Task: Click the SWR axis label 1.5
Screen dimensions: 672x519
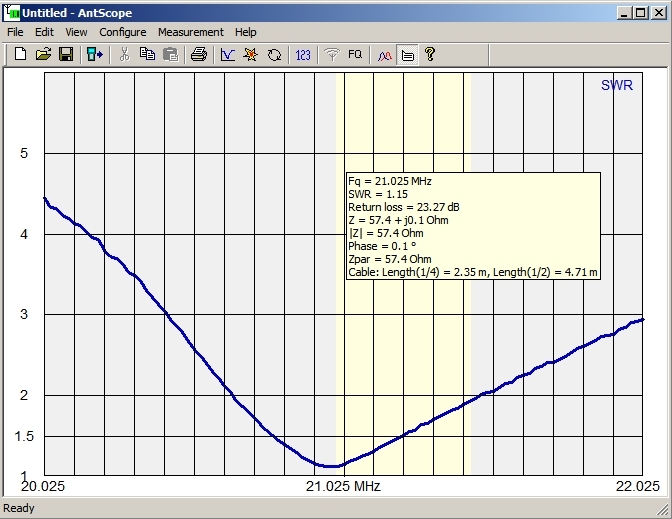Action: (x=24, y=436)
